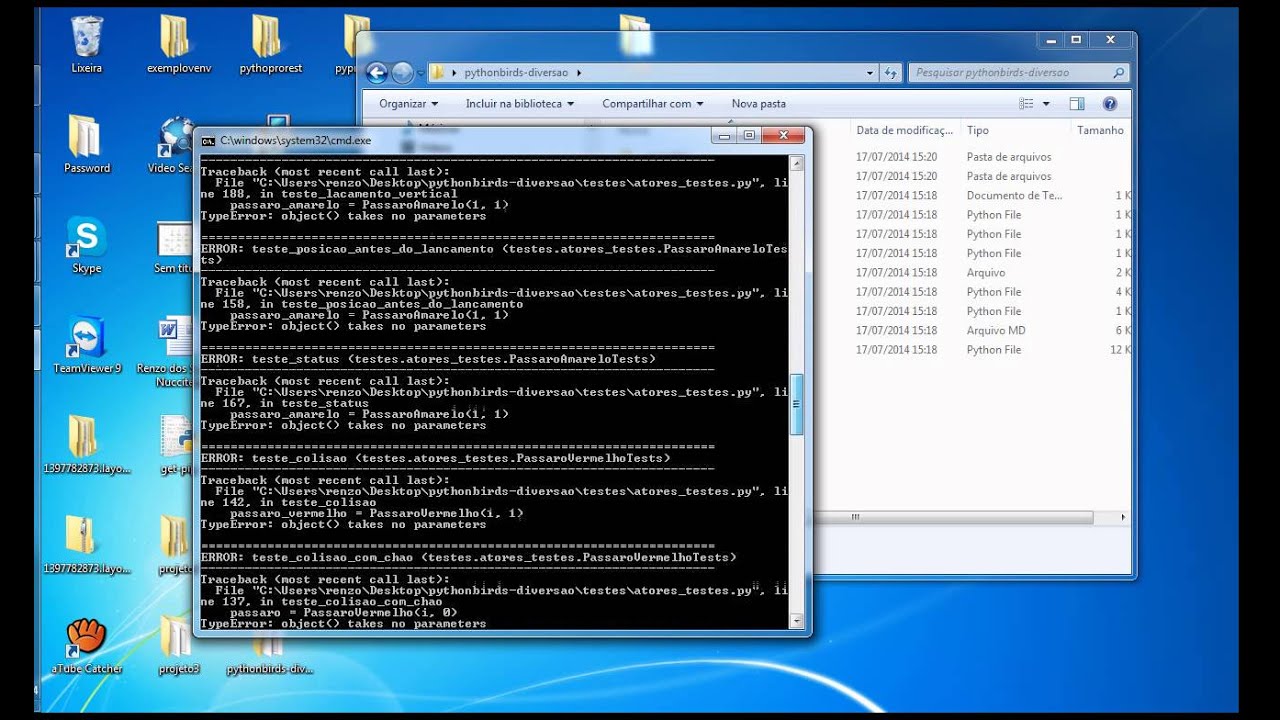Expand the Organizar dropdown menu
This screenshot has height=720, width=1280.
tap(408, 103)
